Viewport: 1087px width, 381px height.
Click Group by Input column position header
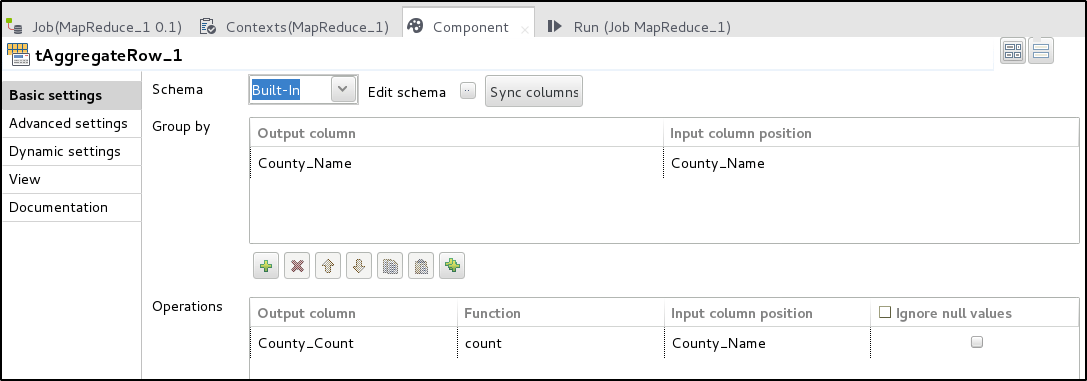pos(871,133)
